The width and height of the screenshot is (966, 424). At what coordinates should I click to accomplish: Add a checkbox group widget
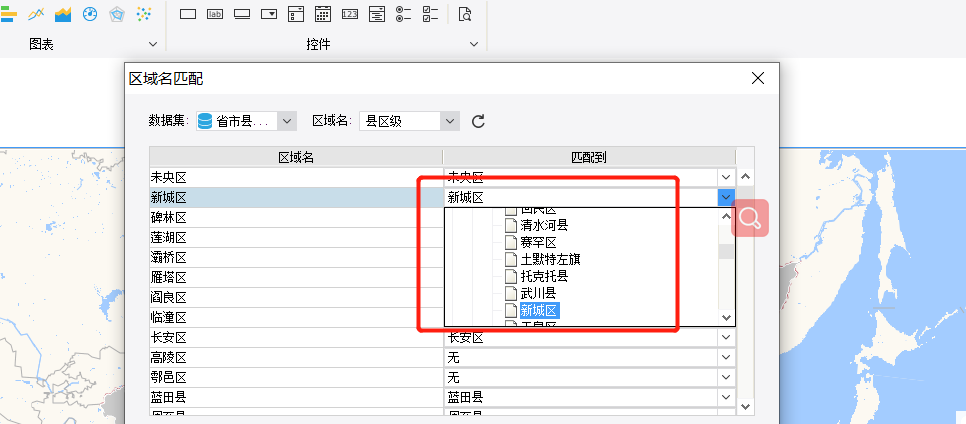coord(431,14)
